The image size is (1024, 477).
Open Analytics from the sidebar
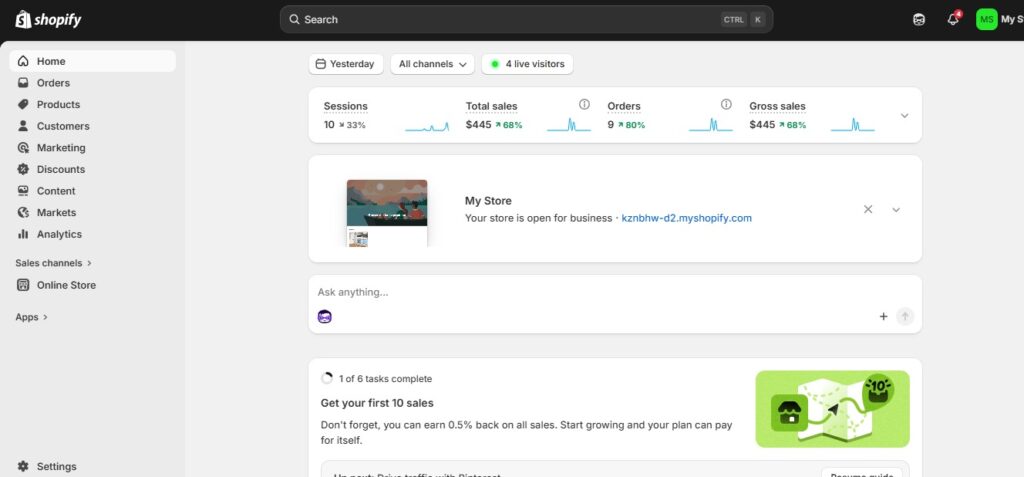pos(59,234)
